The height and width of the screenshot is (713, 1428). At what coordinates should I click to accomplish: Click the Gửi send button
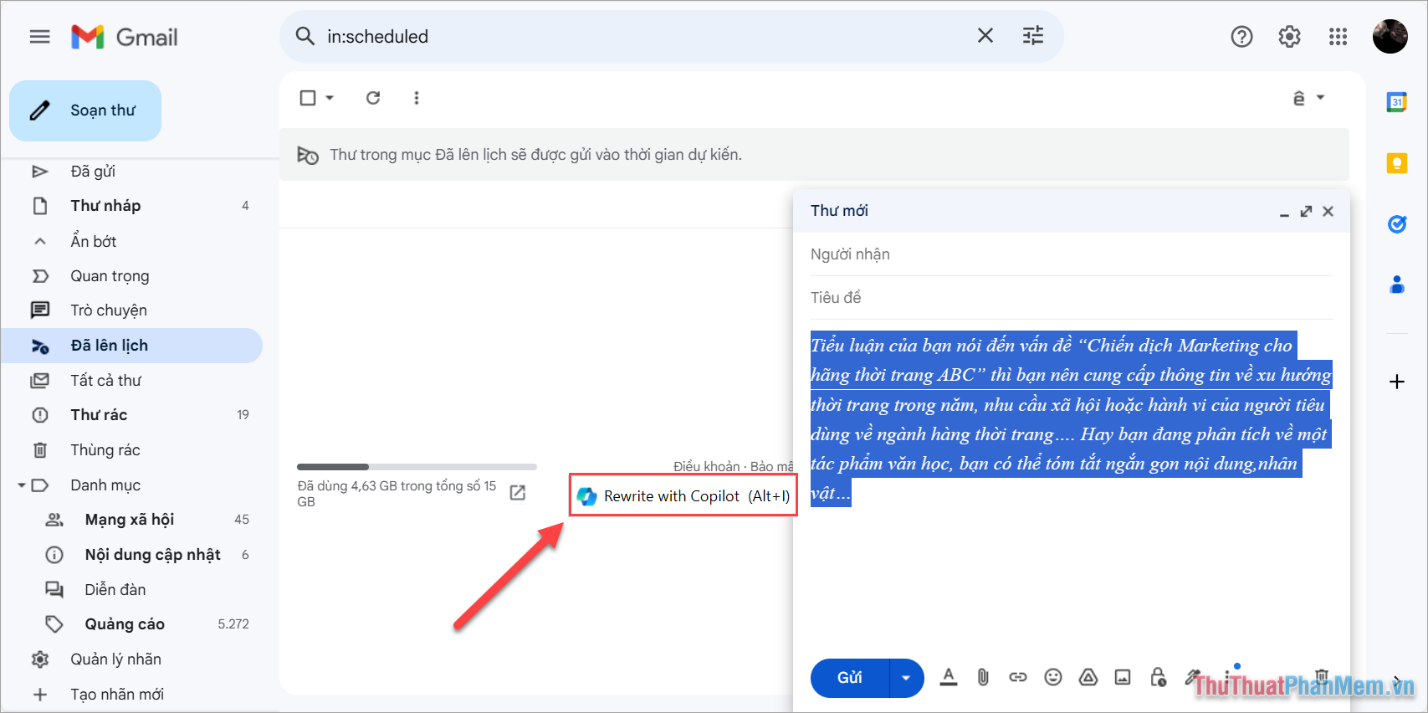(x=850, y=678)
